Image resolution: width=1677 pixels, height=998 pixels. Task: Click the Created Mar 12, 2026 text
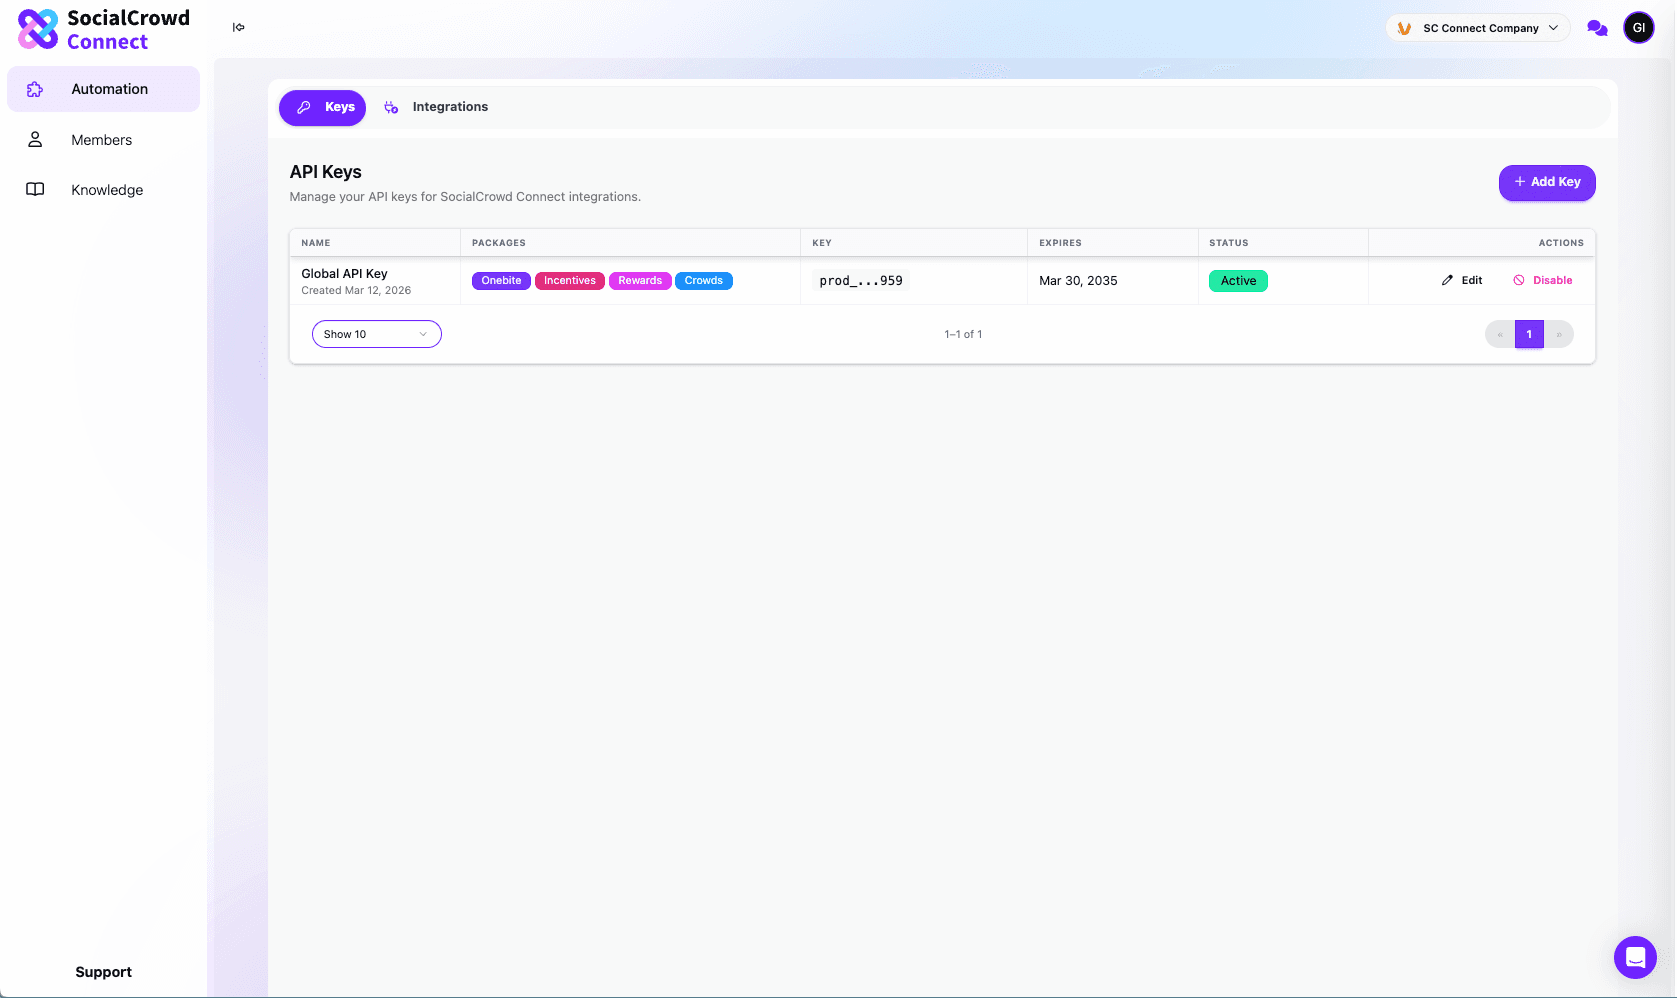(x=356, y=291)
